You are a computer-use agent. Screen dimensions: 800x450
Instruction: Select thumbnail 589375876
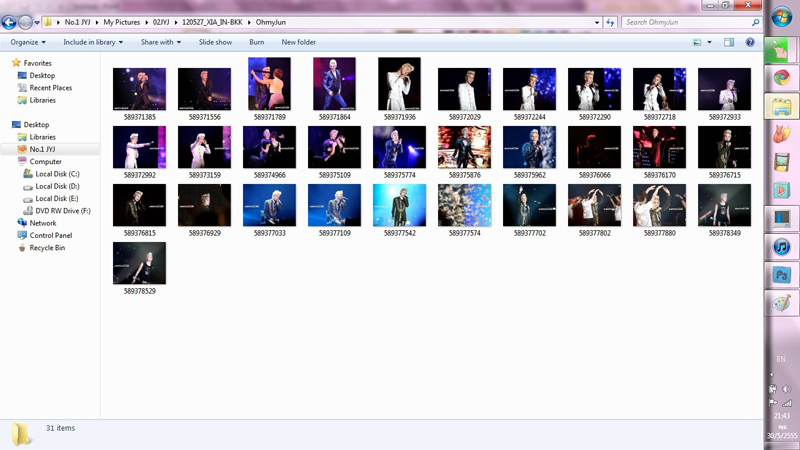point(464,147)
